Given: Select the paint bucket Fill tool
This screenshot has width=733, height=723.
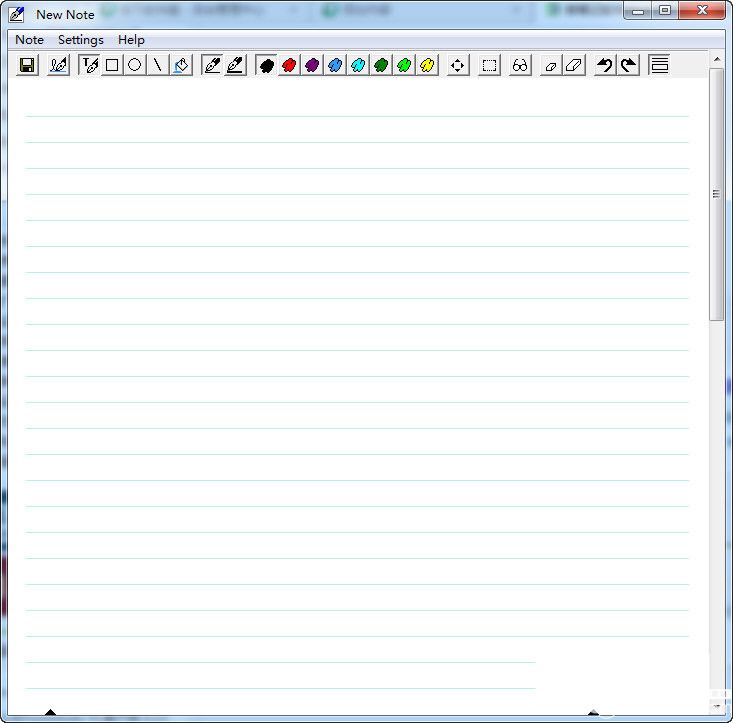Looking at the screenshot, I should click(181, 65).
